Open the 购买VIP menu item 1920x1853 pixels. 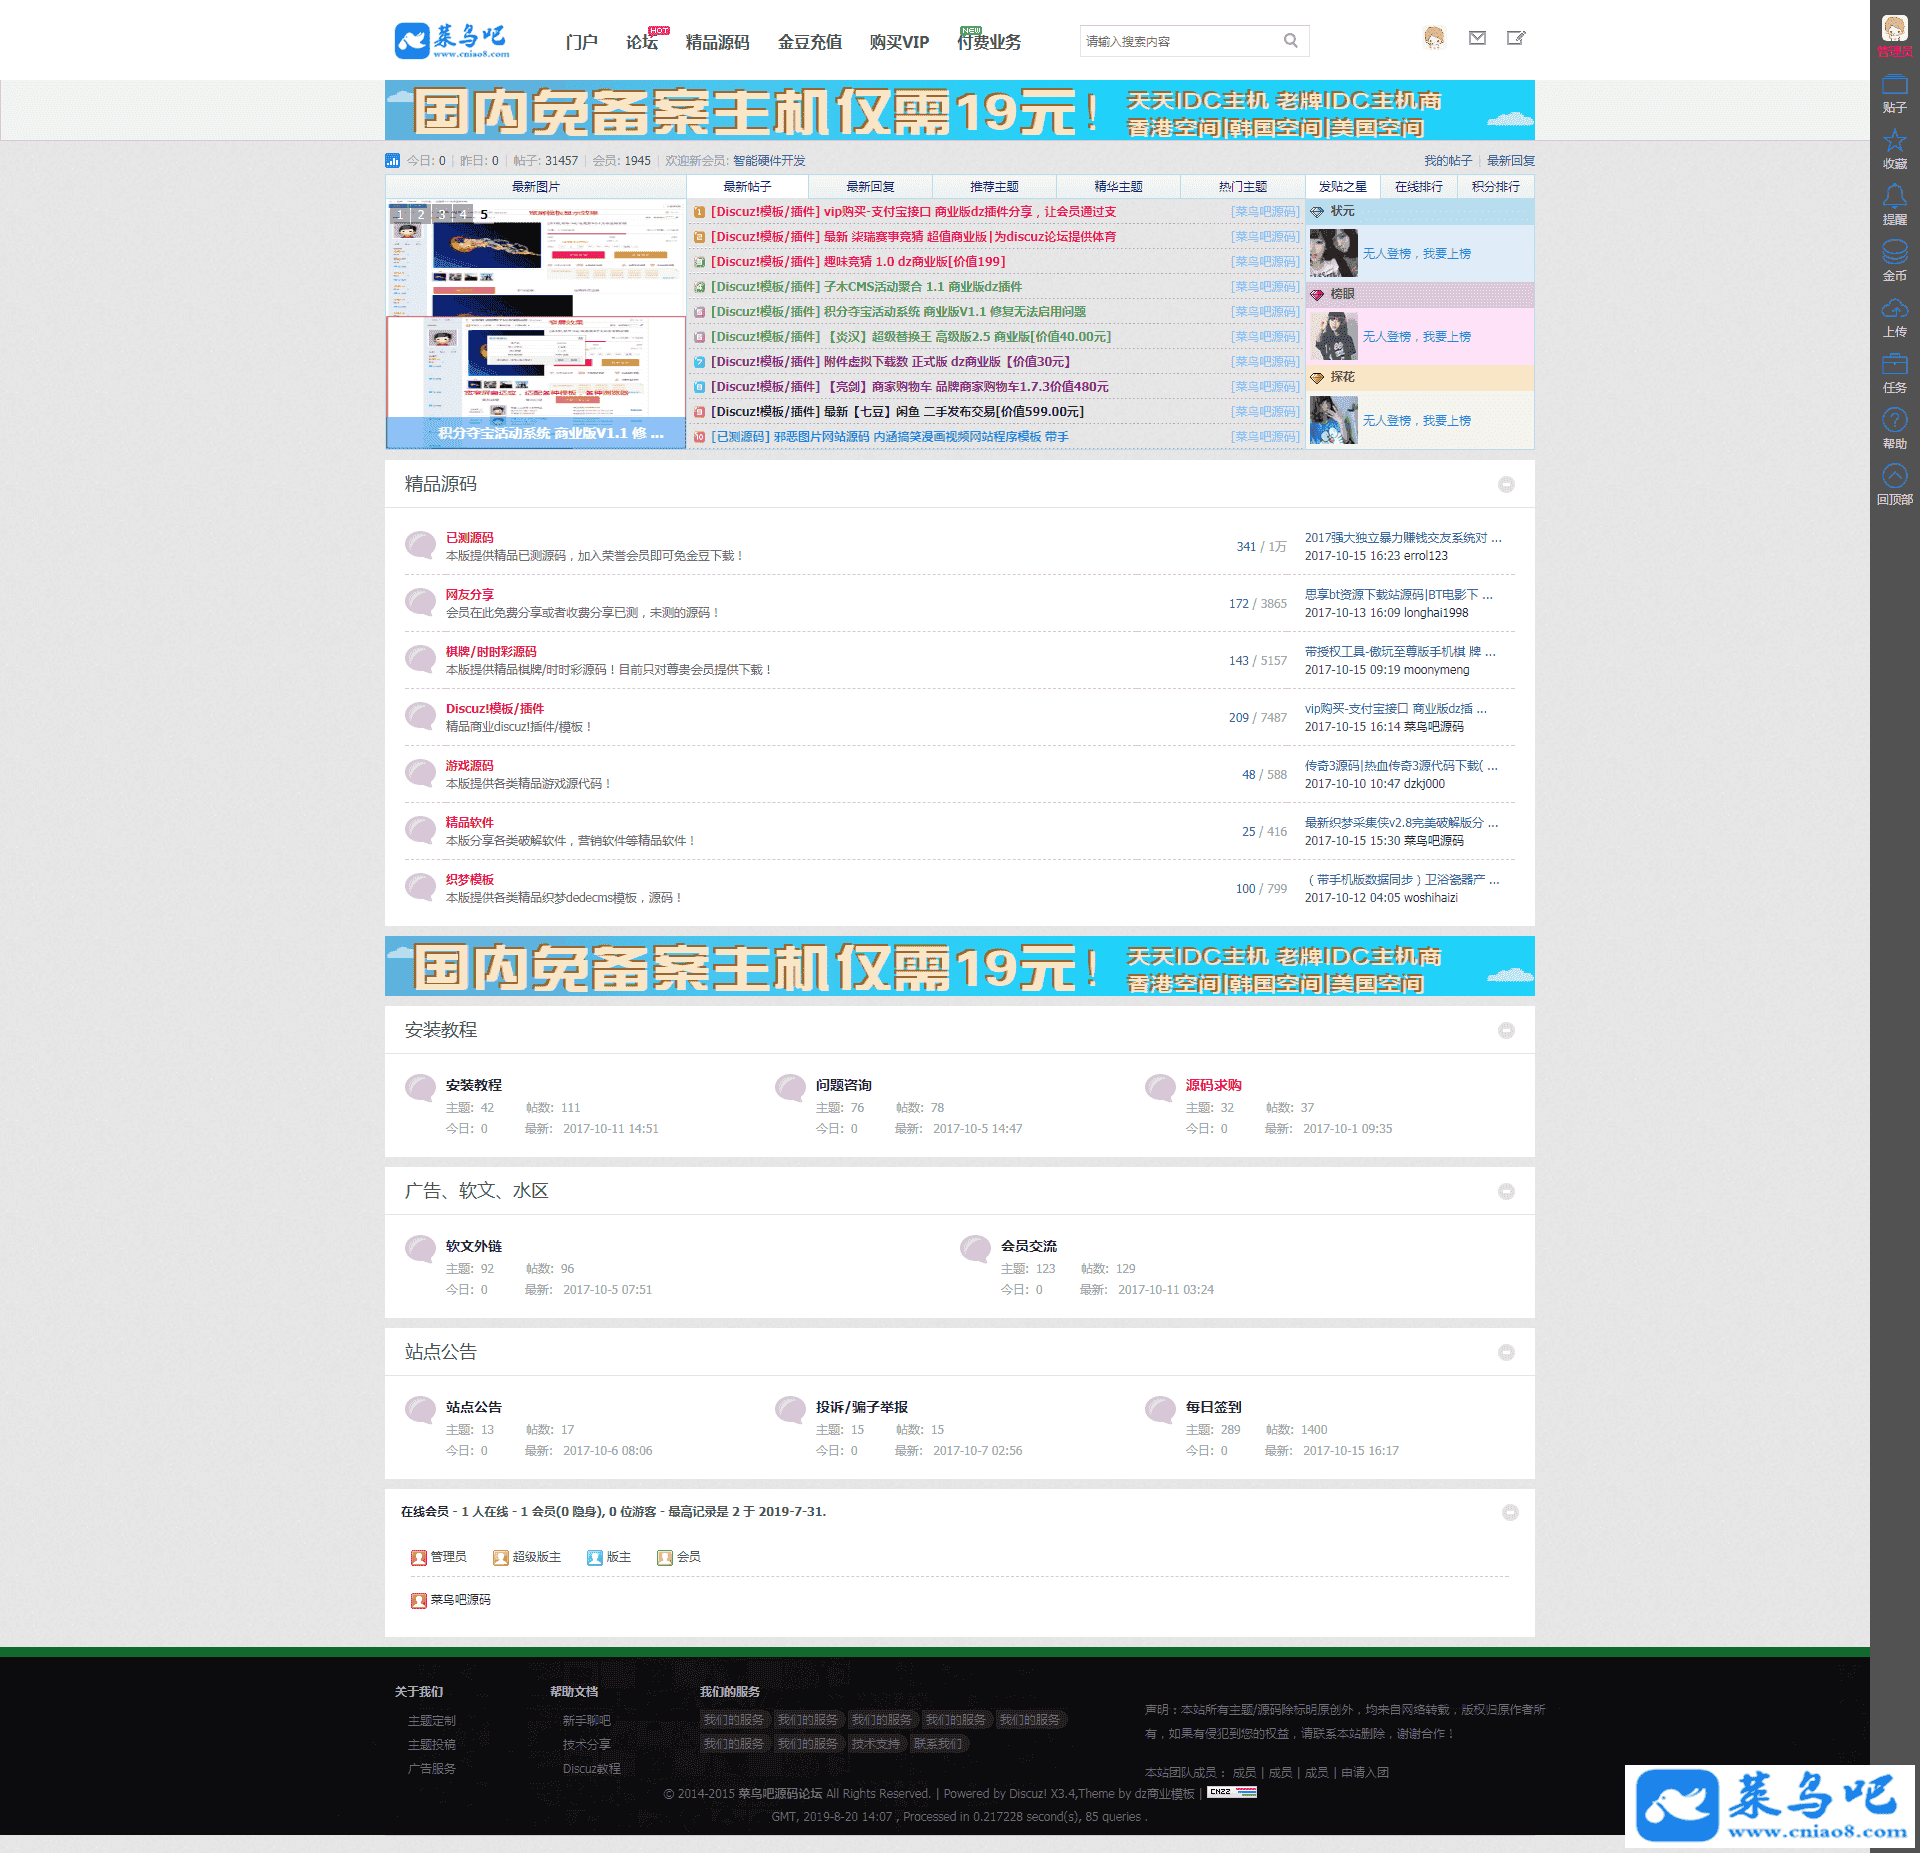click(x=899, y=42)
